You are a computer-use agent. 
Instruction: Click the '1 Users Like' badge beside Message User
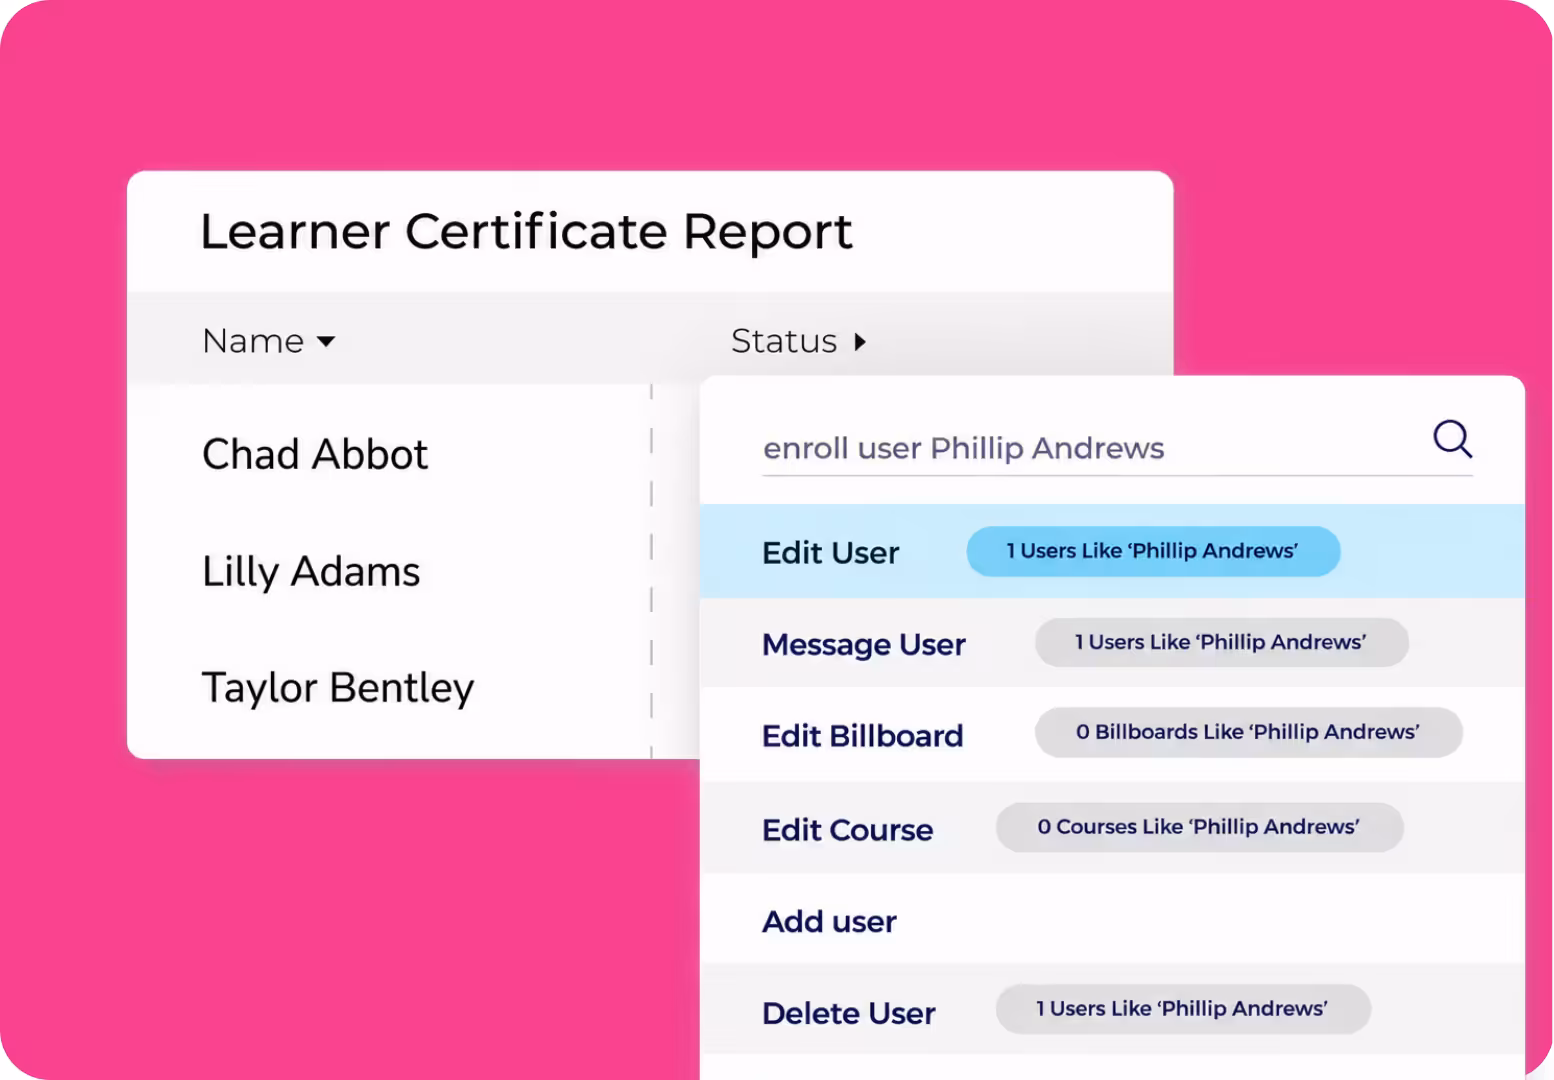(x=1221, y=642)
